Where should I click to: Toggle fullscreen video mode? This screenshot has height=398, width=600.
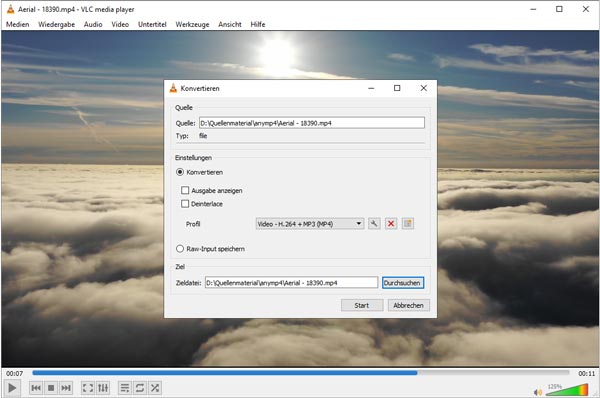point(88,388)
